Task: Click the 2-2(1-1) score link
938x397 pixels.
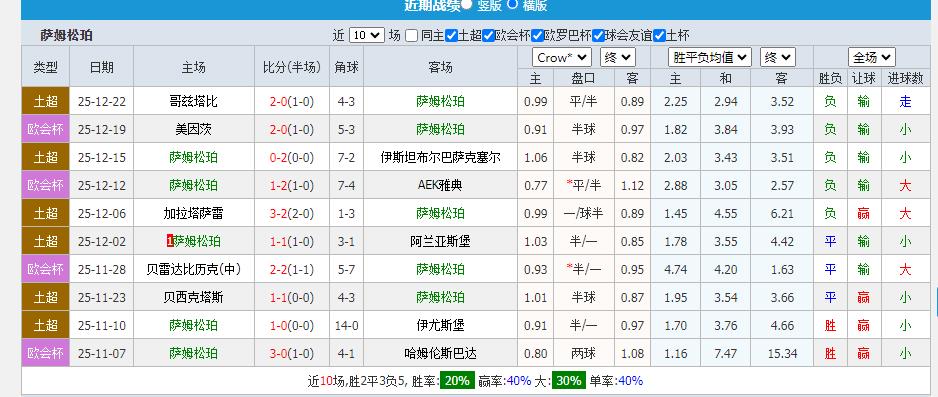Action: pyautogui.click(x=291, y=270)
